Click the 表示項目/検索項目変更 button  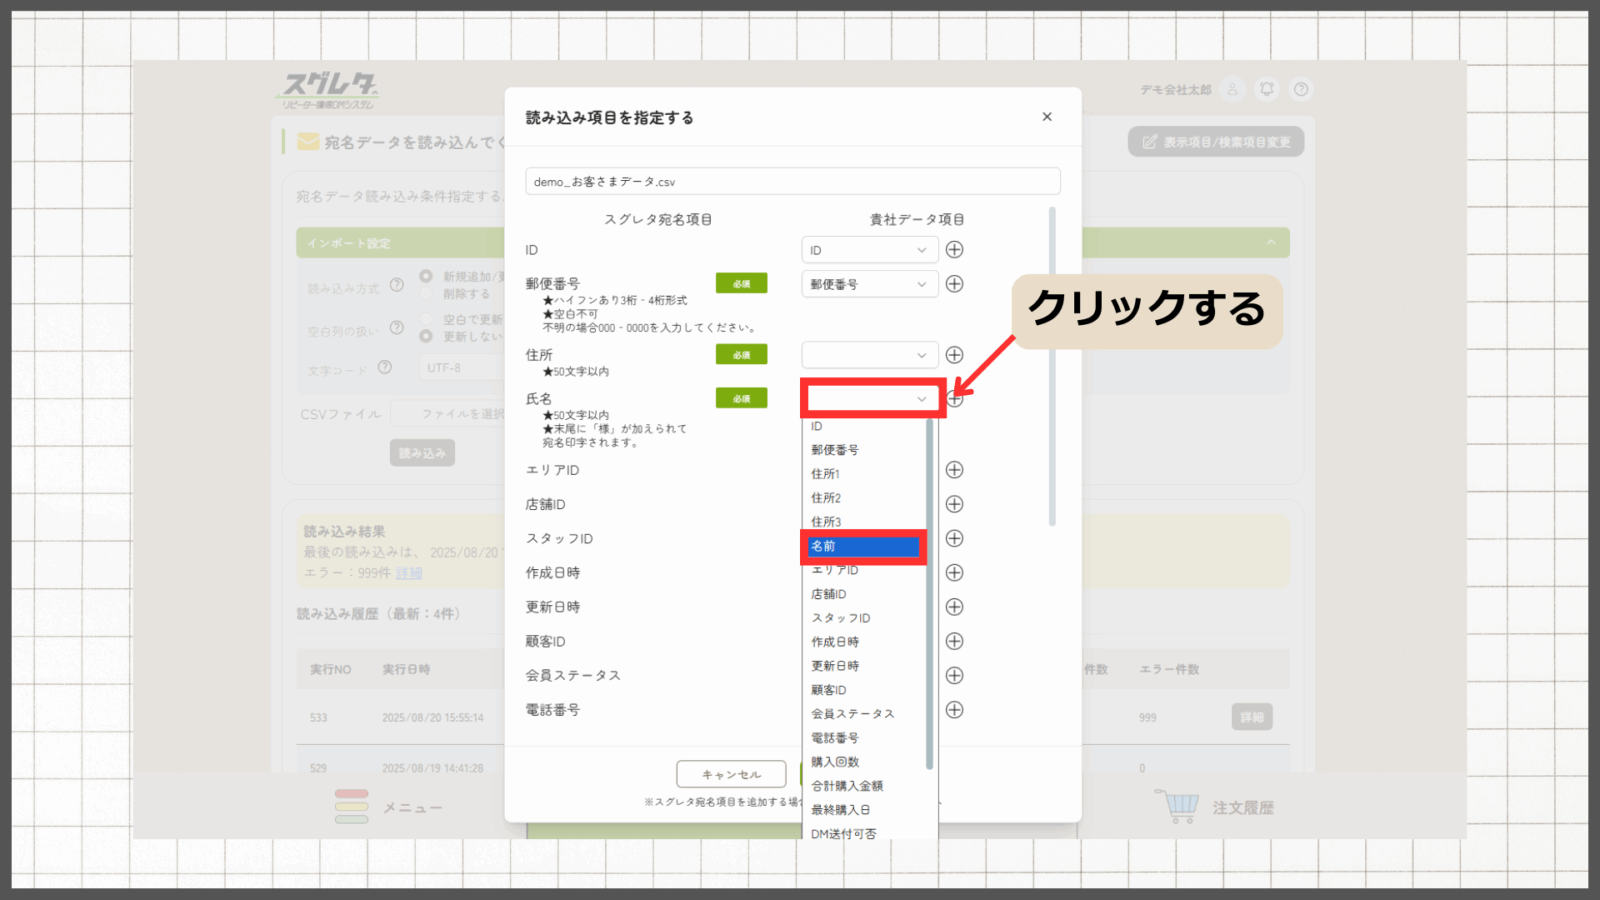click(1216, 142)
